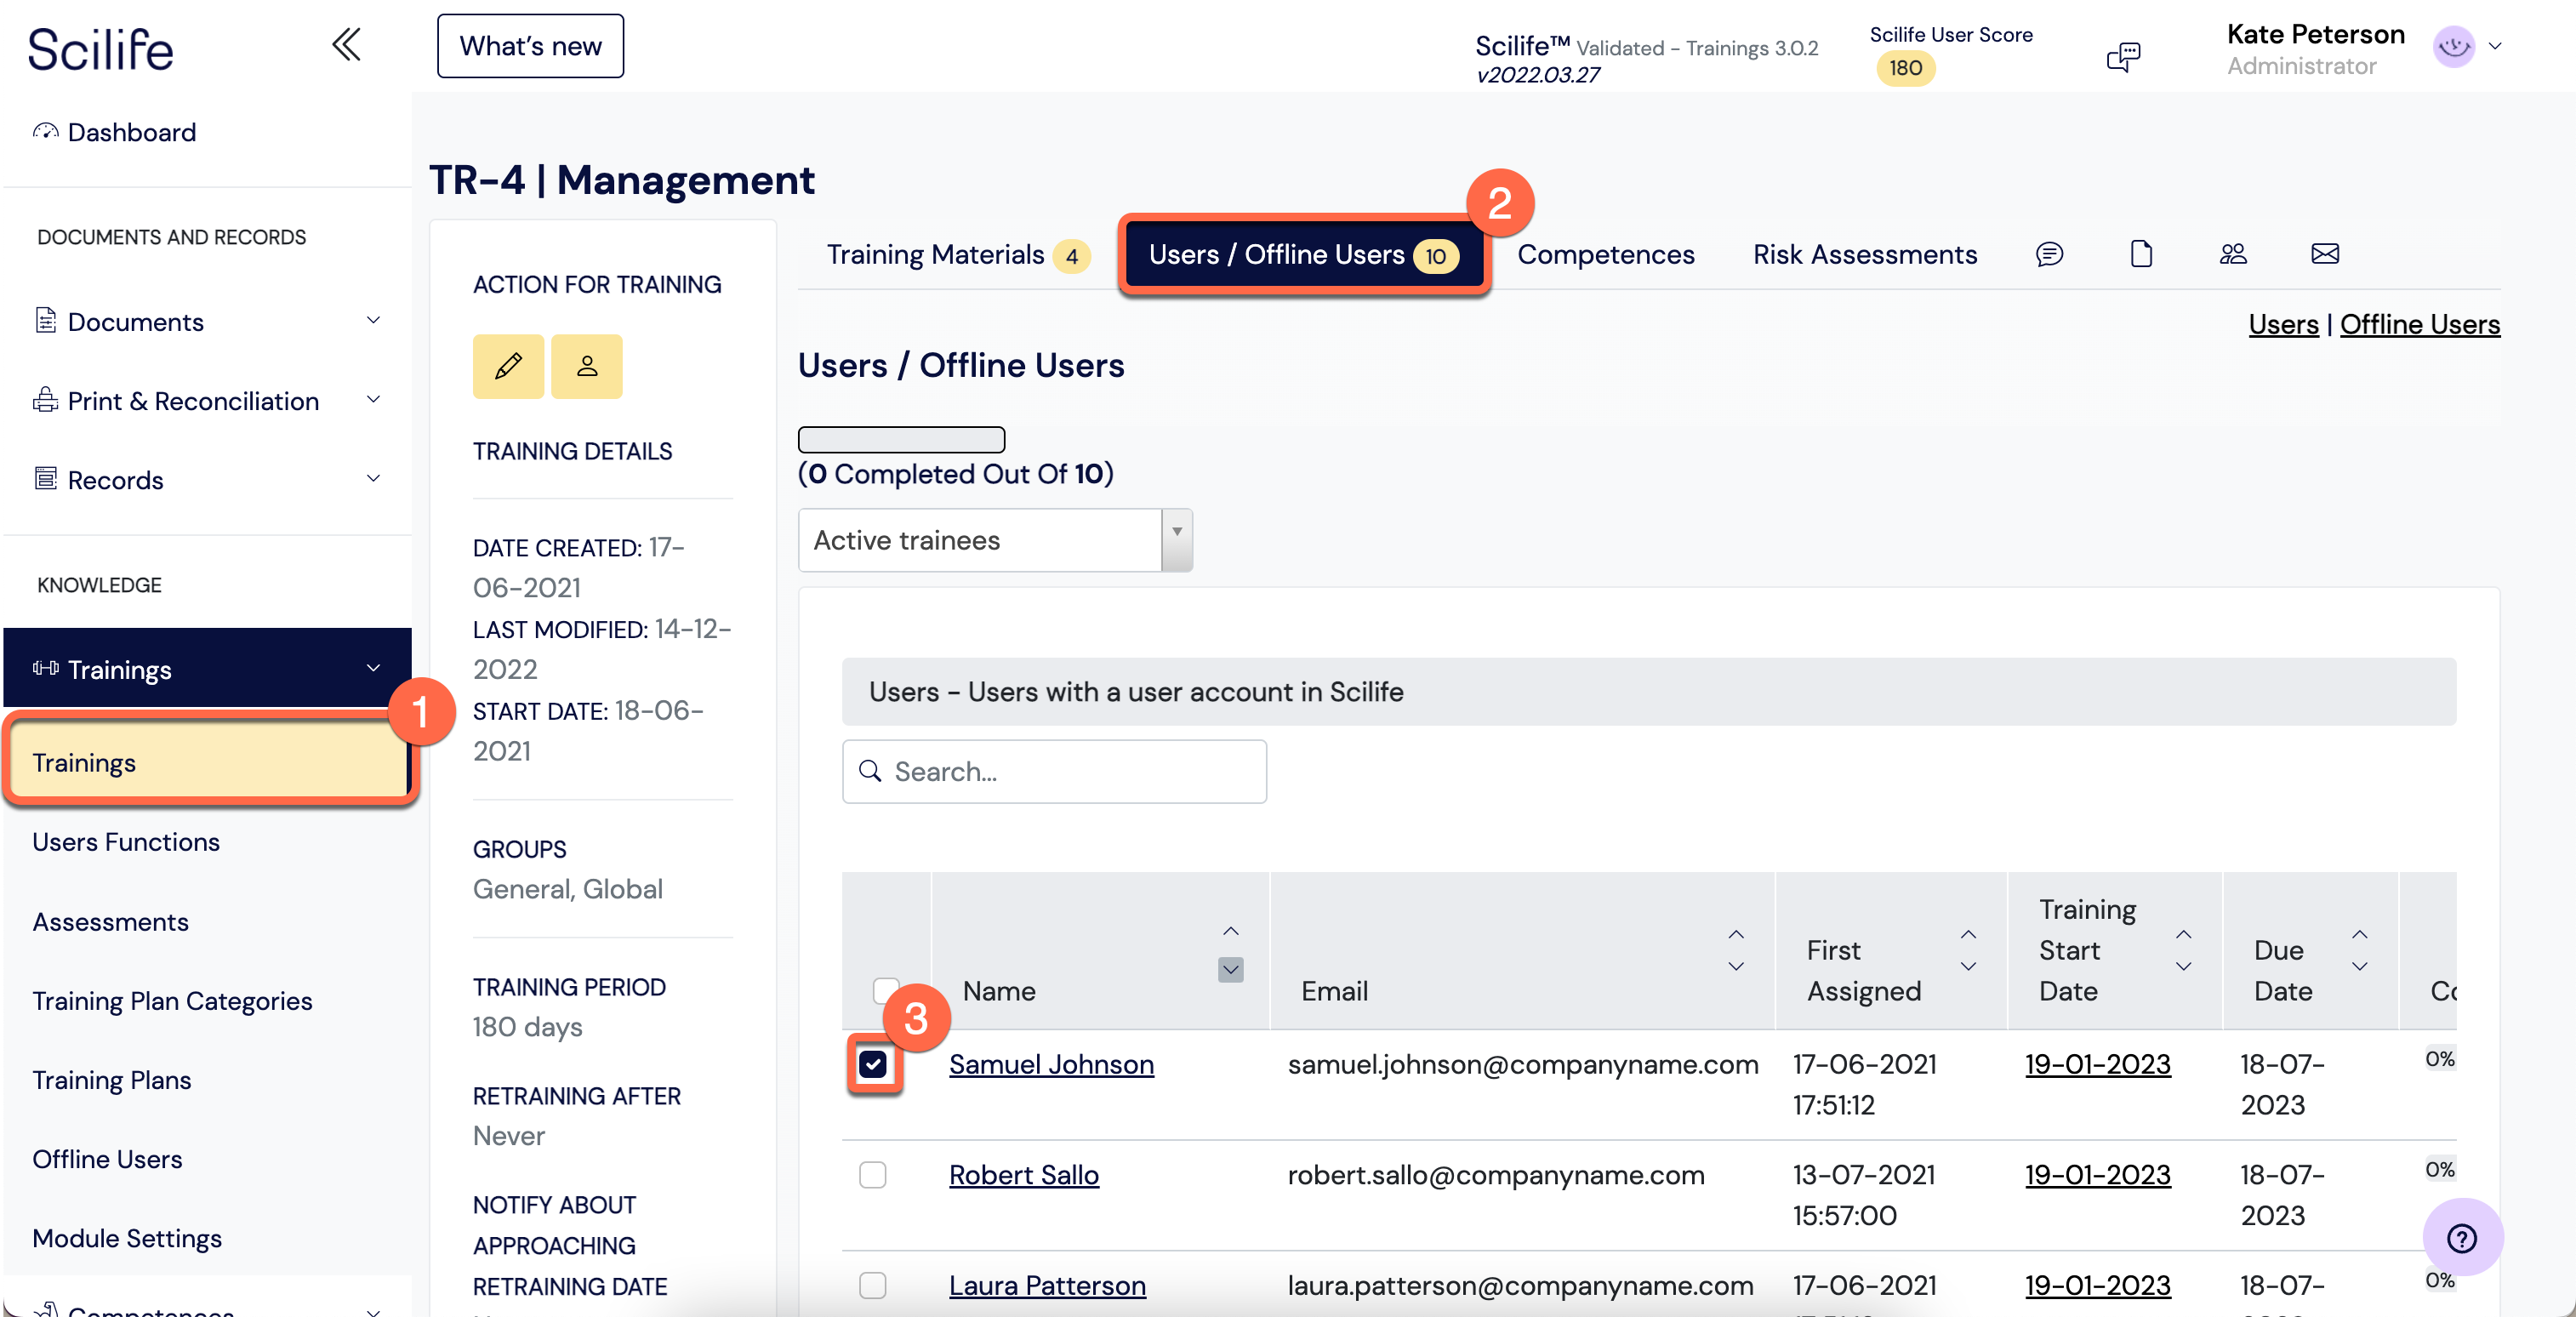Collapse the Trainings section chevron
The width and height of the screenshot is (2576, 1317).
coord(373,668)
